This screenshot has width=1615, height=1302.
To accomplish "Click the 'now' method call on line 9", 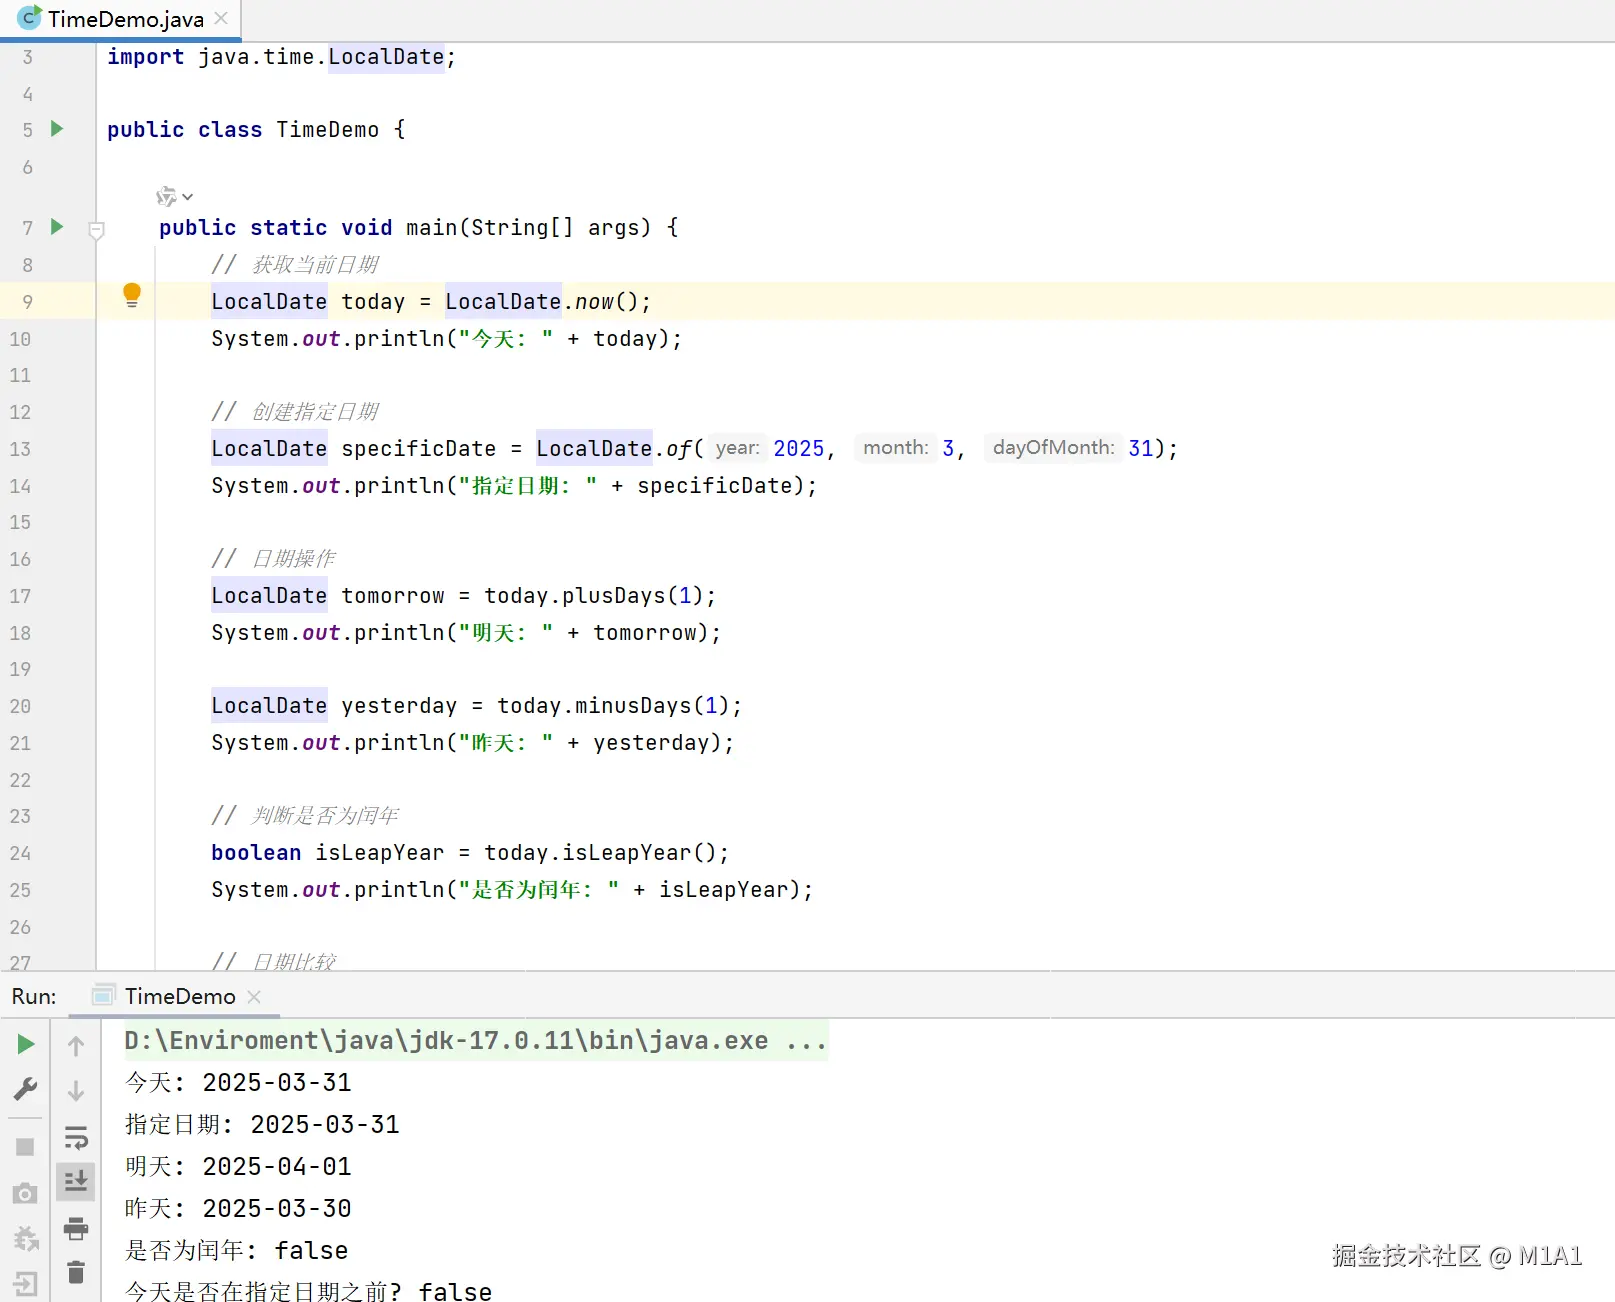I will coord(594,302).
